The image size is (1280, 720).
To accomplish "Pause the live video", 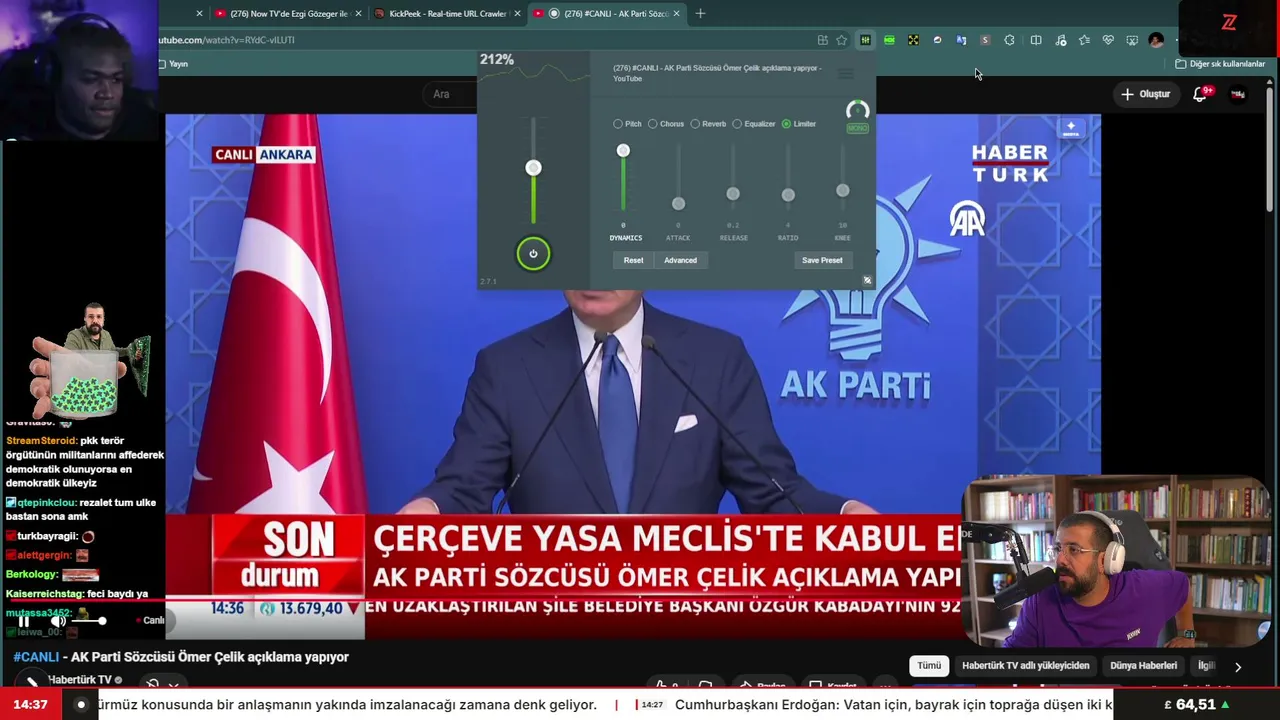I will [24, 621].
